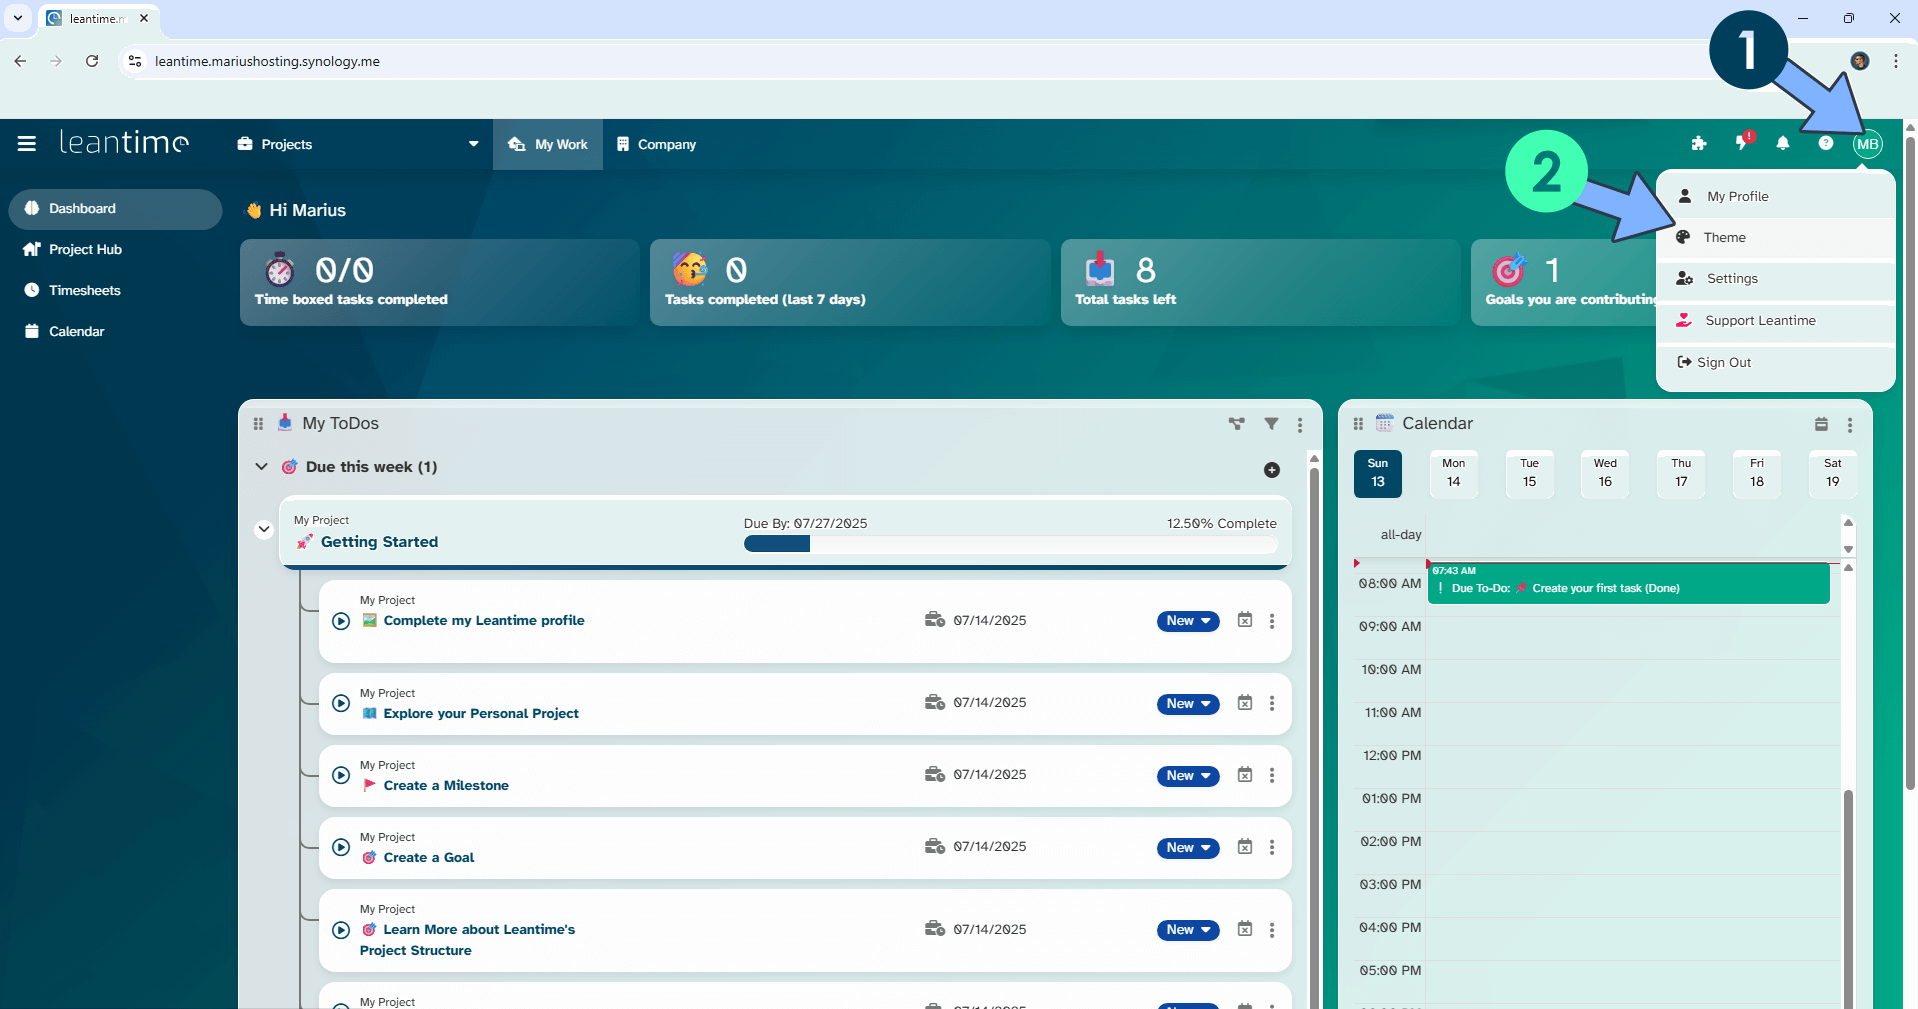The width and height of the screenshot is (1918, 1009).
Task: Click the due date 07/14/2025 on Create a Goal
Action: (x=990, y=847)
